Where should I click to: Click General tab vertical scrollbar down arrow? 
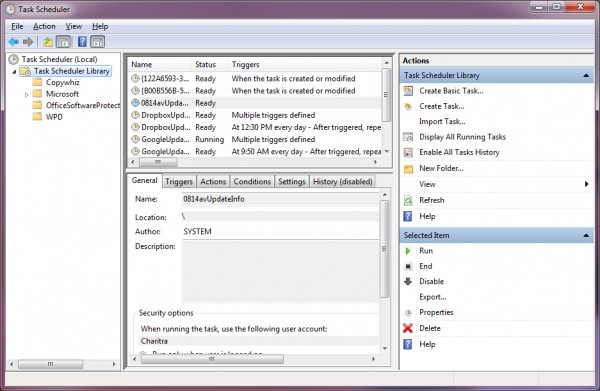coord(385,348)
